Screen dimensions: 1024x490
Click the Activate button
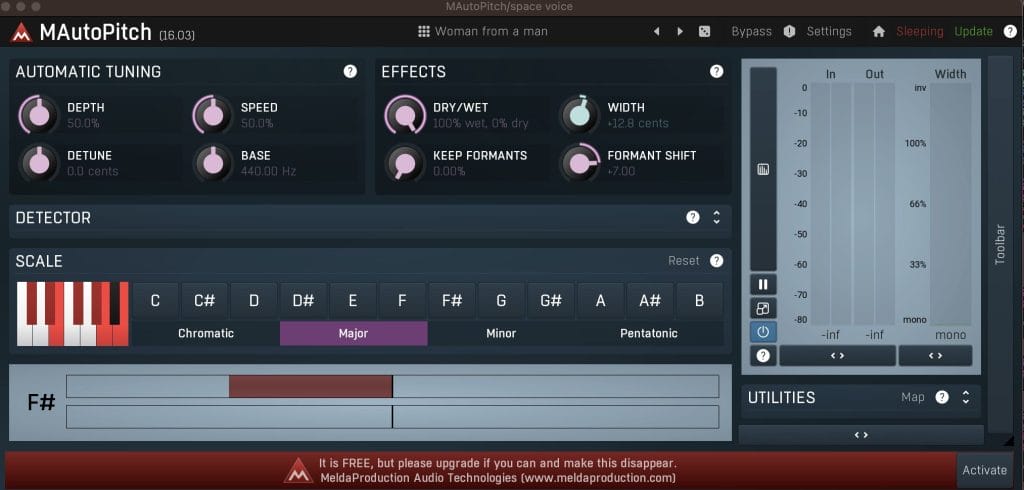point(984,470)
